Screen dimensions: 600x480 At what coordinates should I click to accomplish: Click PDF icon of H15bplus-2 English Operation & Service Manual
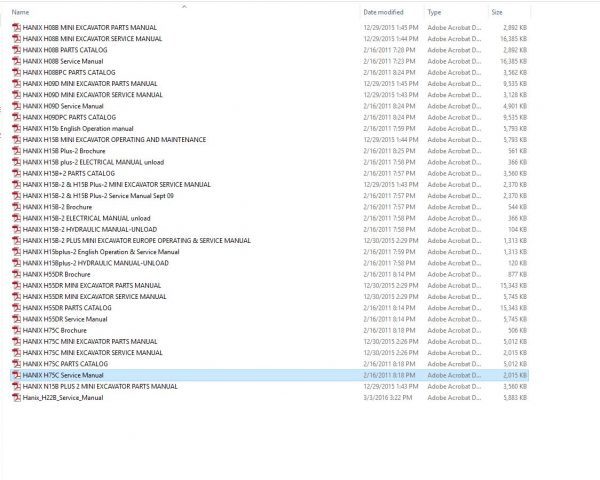16,252
